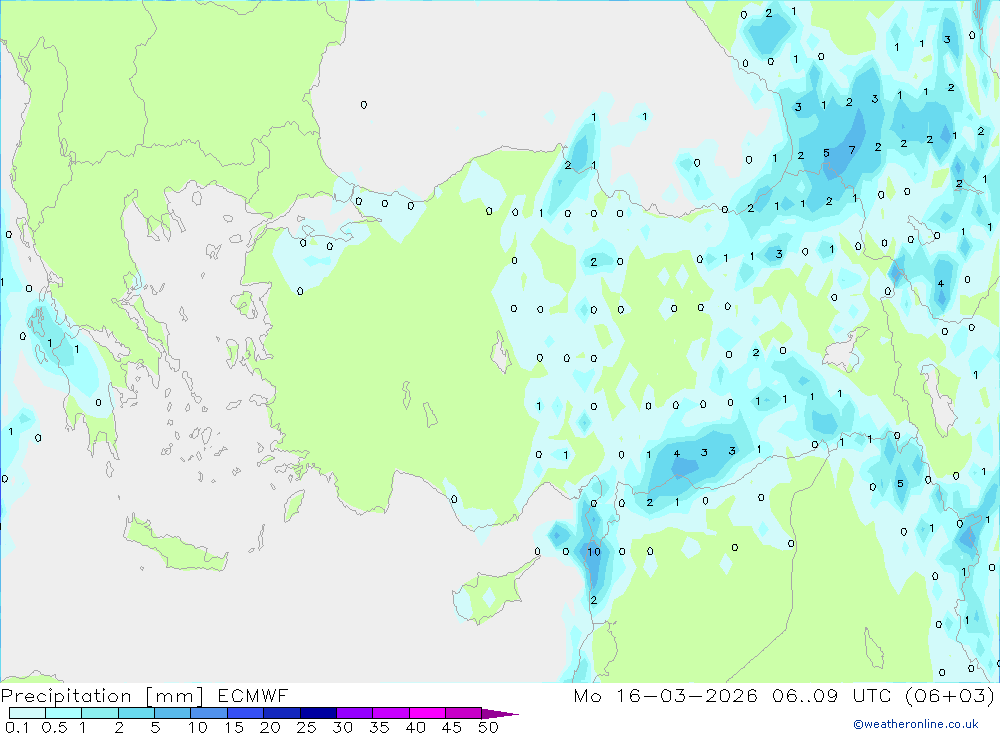This screenshot has height=733, width=1000.
Task: Click the over-50 mm arrow tip of legend
Action: [x=500, y=713]
